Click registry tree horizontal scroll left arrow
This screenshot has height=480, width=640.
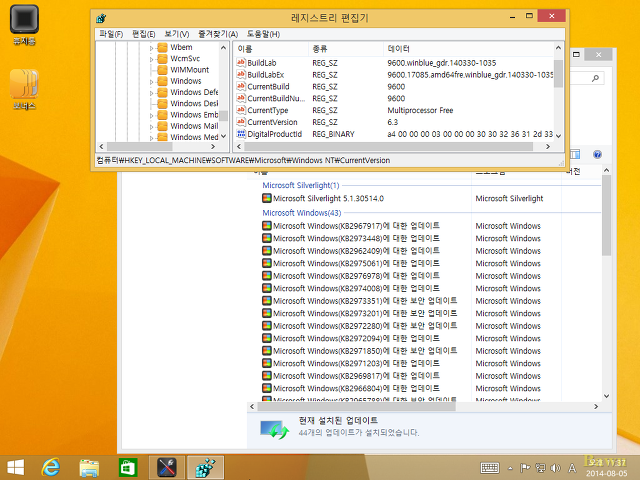(x=102, y=147)
